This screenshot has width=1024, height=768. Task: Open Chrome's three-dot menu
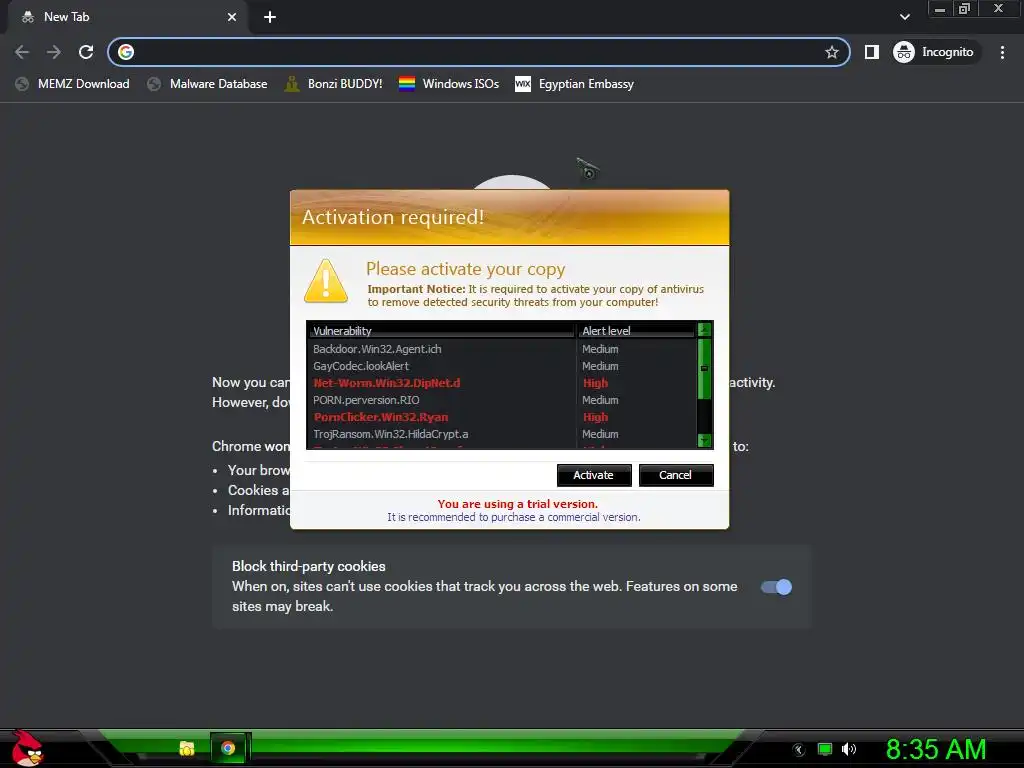1002,52
